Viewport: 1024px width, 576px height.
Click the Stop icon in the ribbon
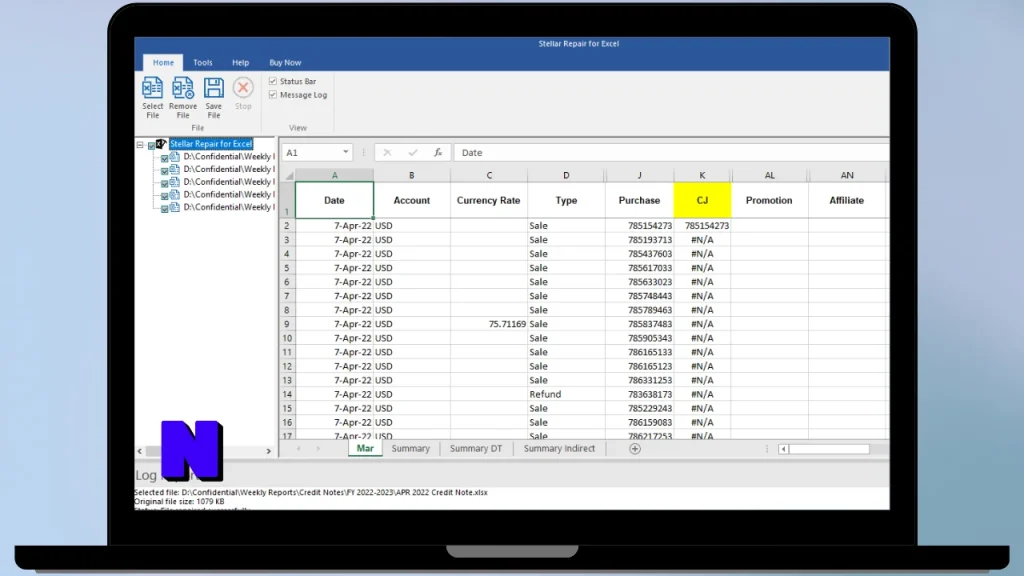tap(243, 88)
